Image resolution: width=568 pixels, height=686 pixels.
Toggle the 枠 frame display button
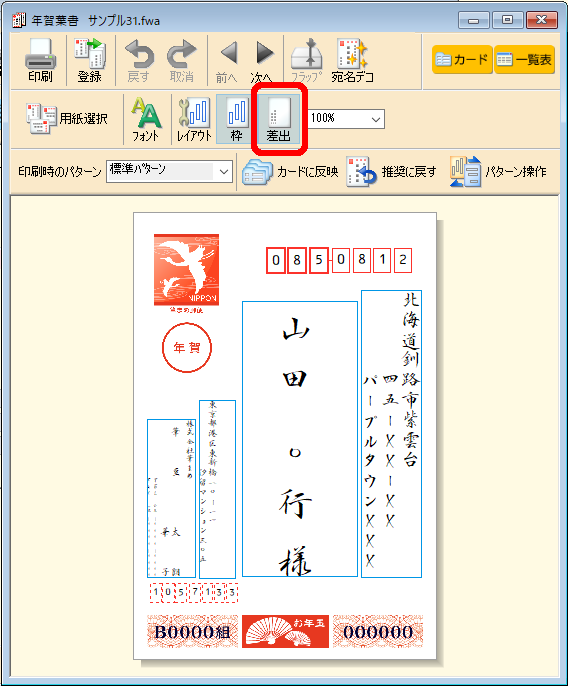(236, 119)
